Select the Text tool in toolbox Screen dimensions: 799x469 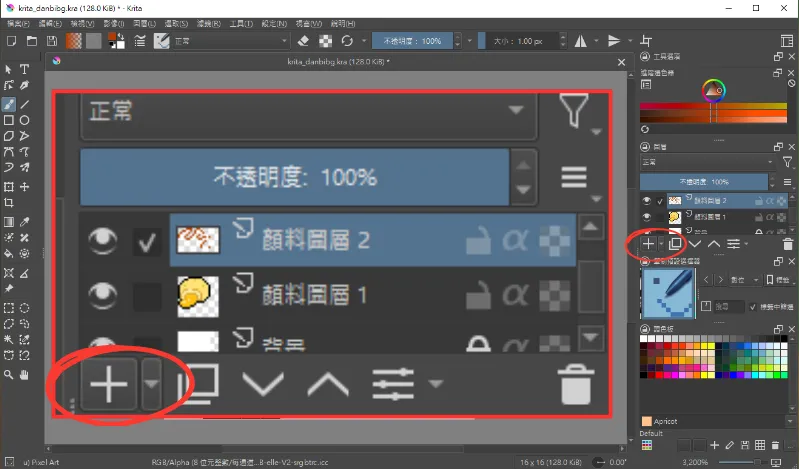tap(24, 69)
